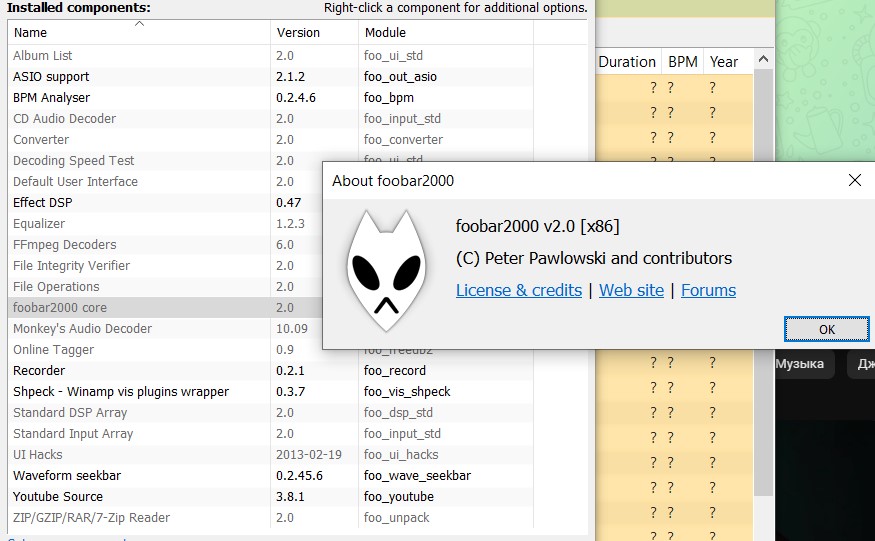Click the Duration playlist column header
Image resolution: width=875 pixels, height=541 pixels.
[627, 62]
